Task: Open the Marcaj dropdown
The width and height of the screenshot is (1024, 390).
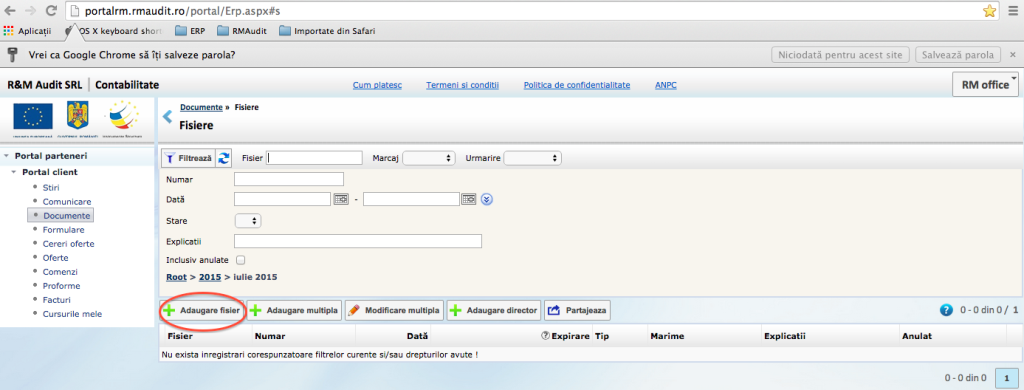Action: 429,158
